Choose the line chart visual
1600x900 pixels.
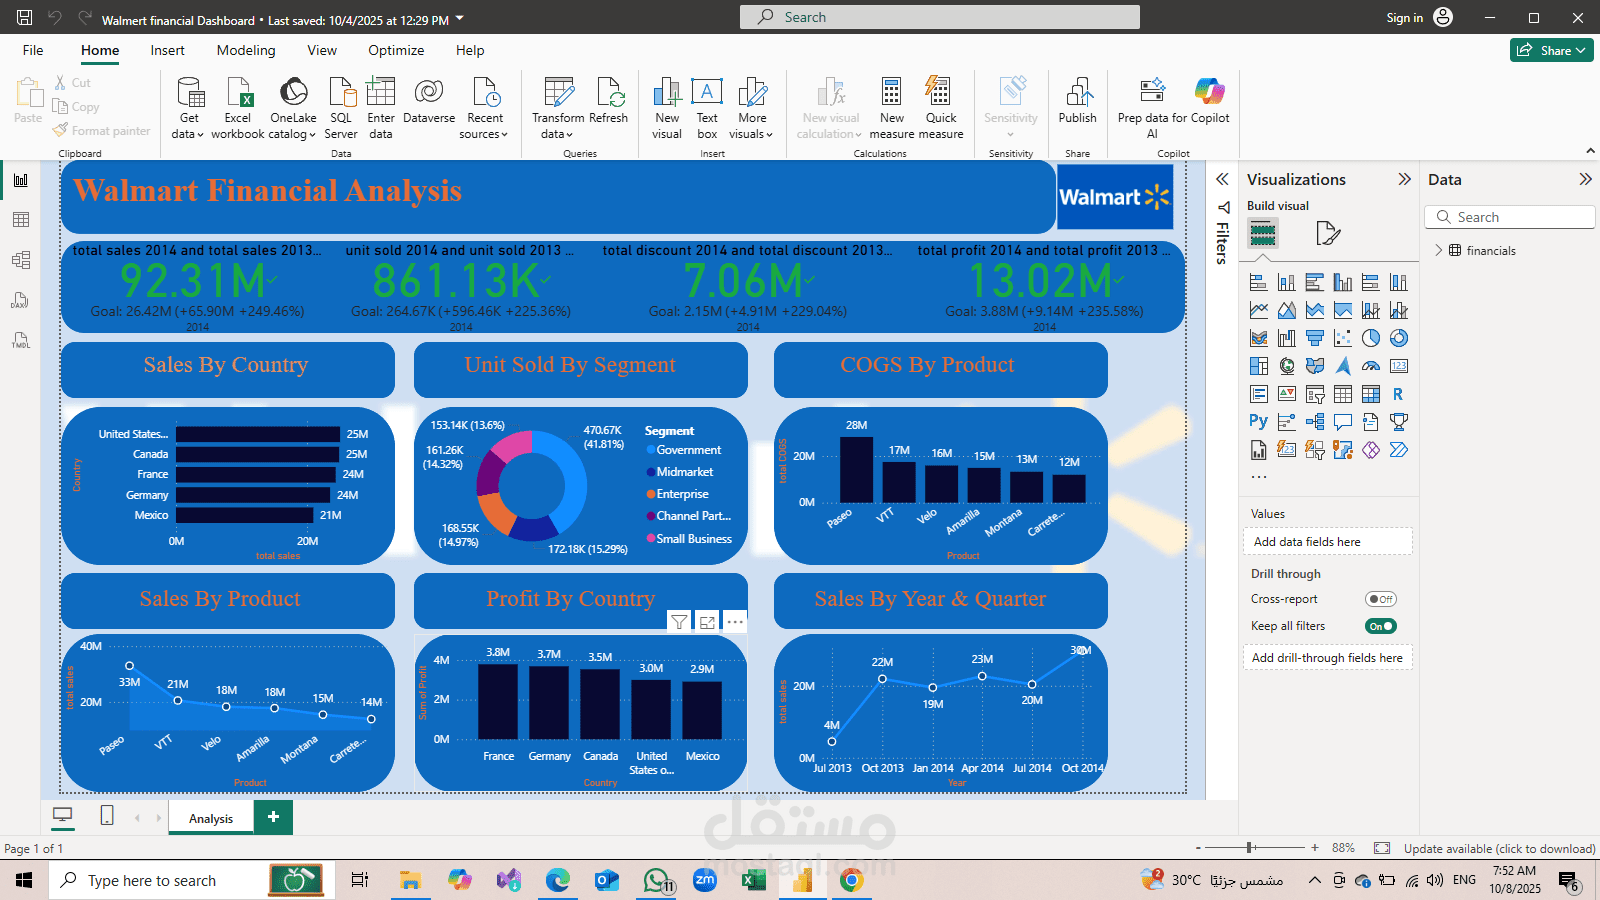(1259, 310)
